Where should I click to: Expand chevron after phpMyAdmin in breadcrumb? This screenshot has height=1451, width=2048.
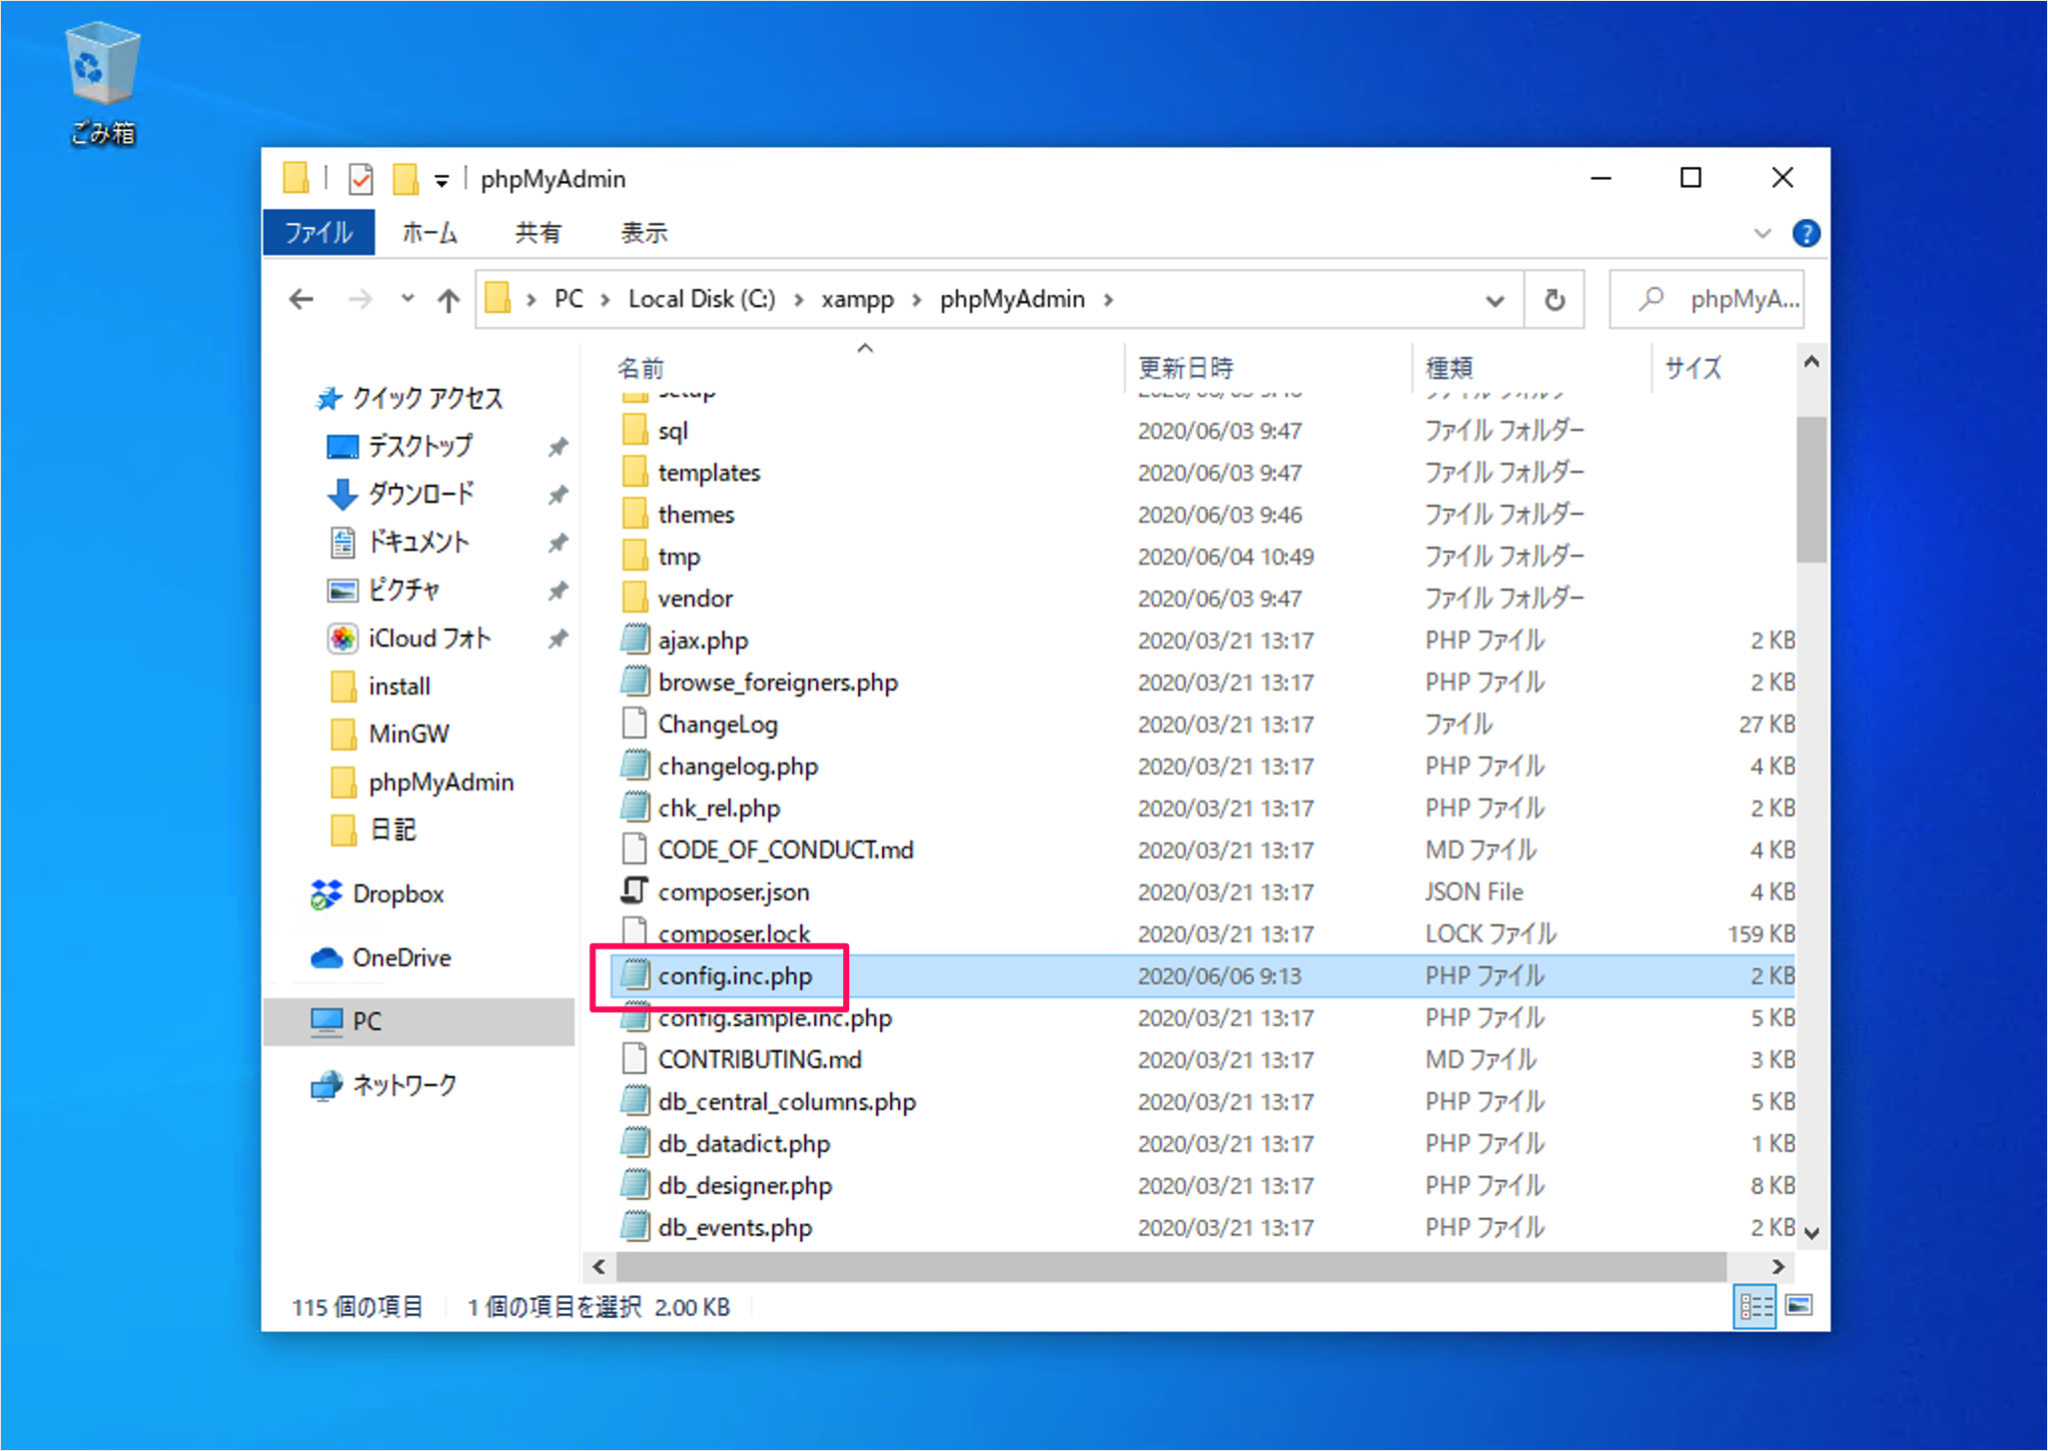1108,299
